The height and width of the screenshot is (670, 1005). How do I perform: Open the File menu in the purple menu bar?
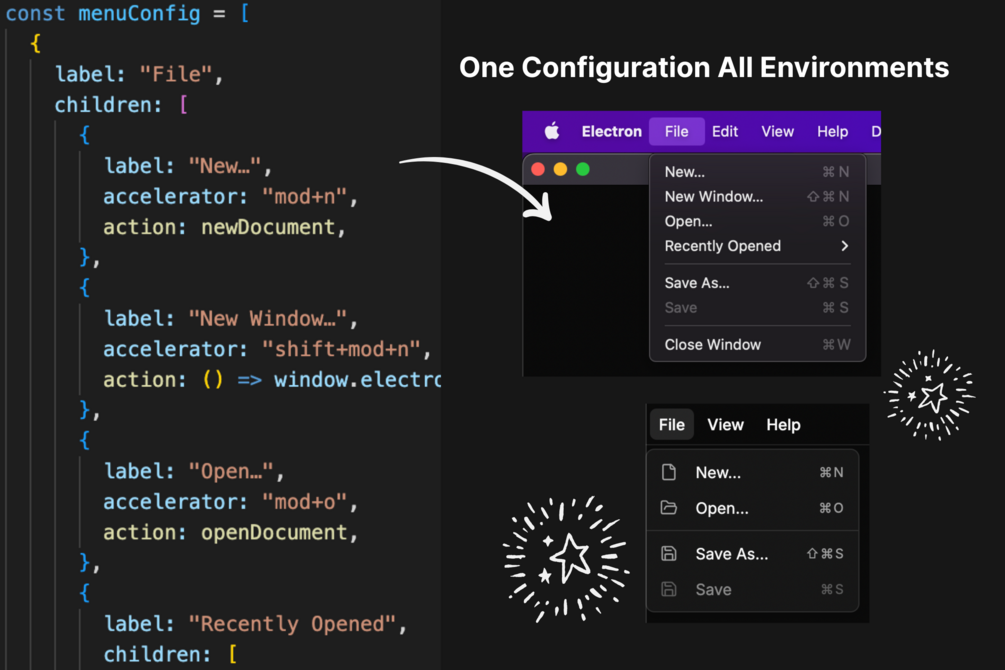[x=676, y=131]
